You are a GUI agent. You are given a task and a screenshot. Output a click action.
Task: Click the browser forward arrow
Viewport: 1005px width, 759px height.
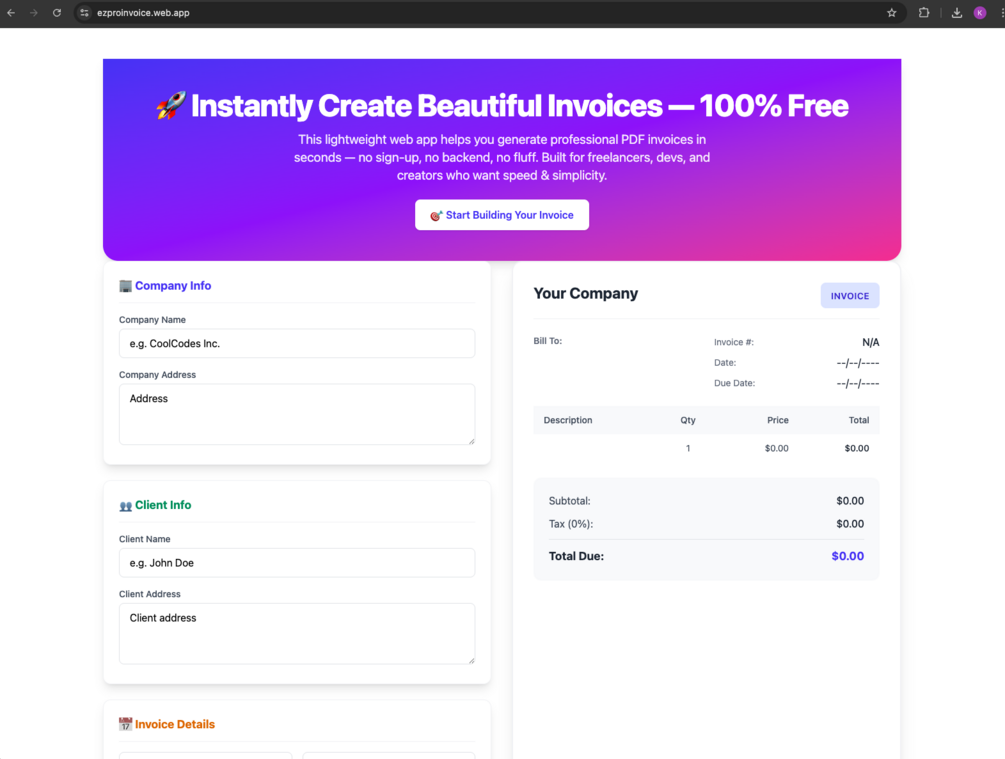[34, 13]
